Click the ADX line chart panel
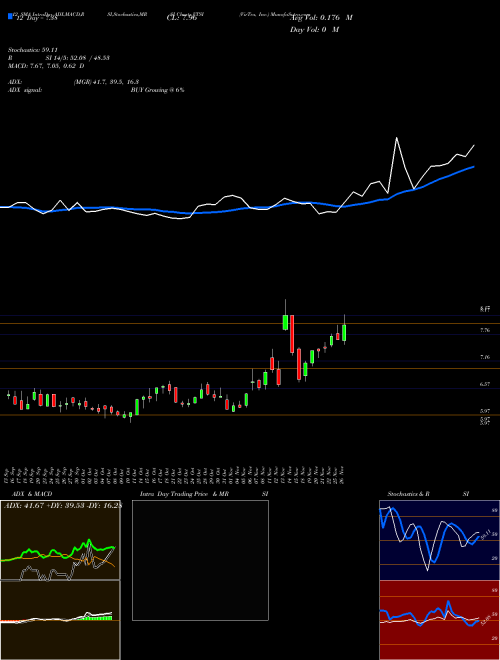The height and width of the screenshot is (660, 500). [60, 540]
